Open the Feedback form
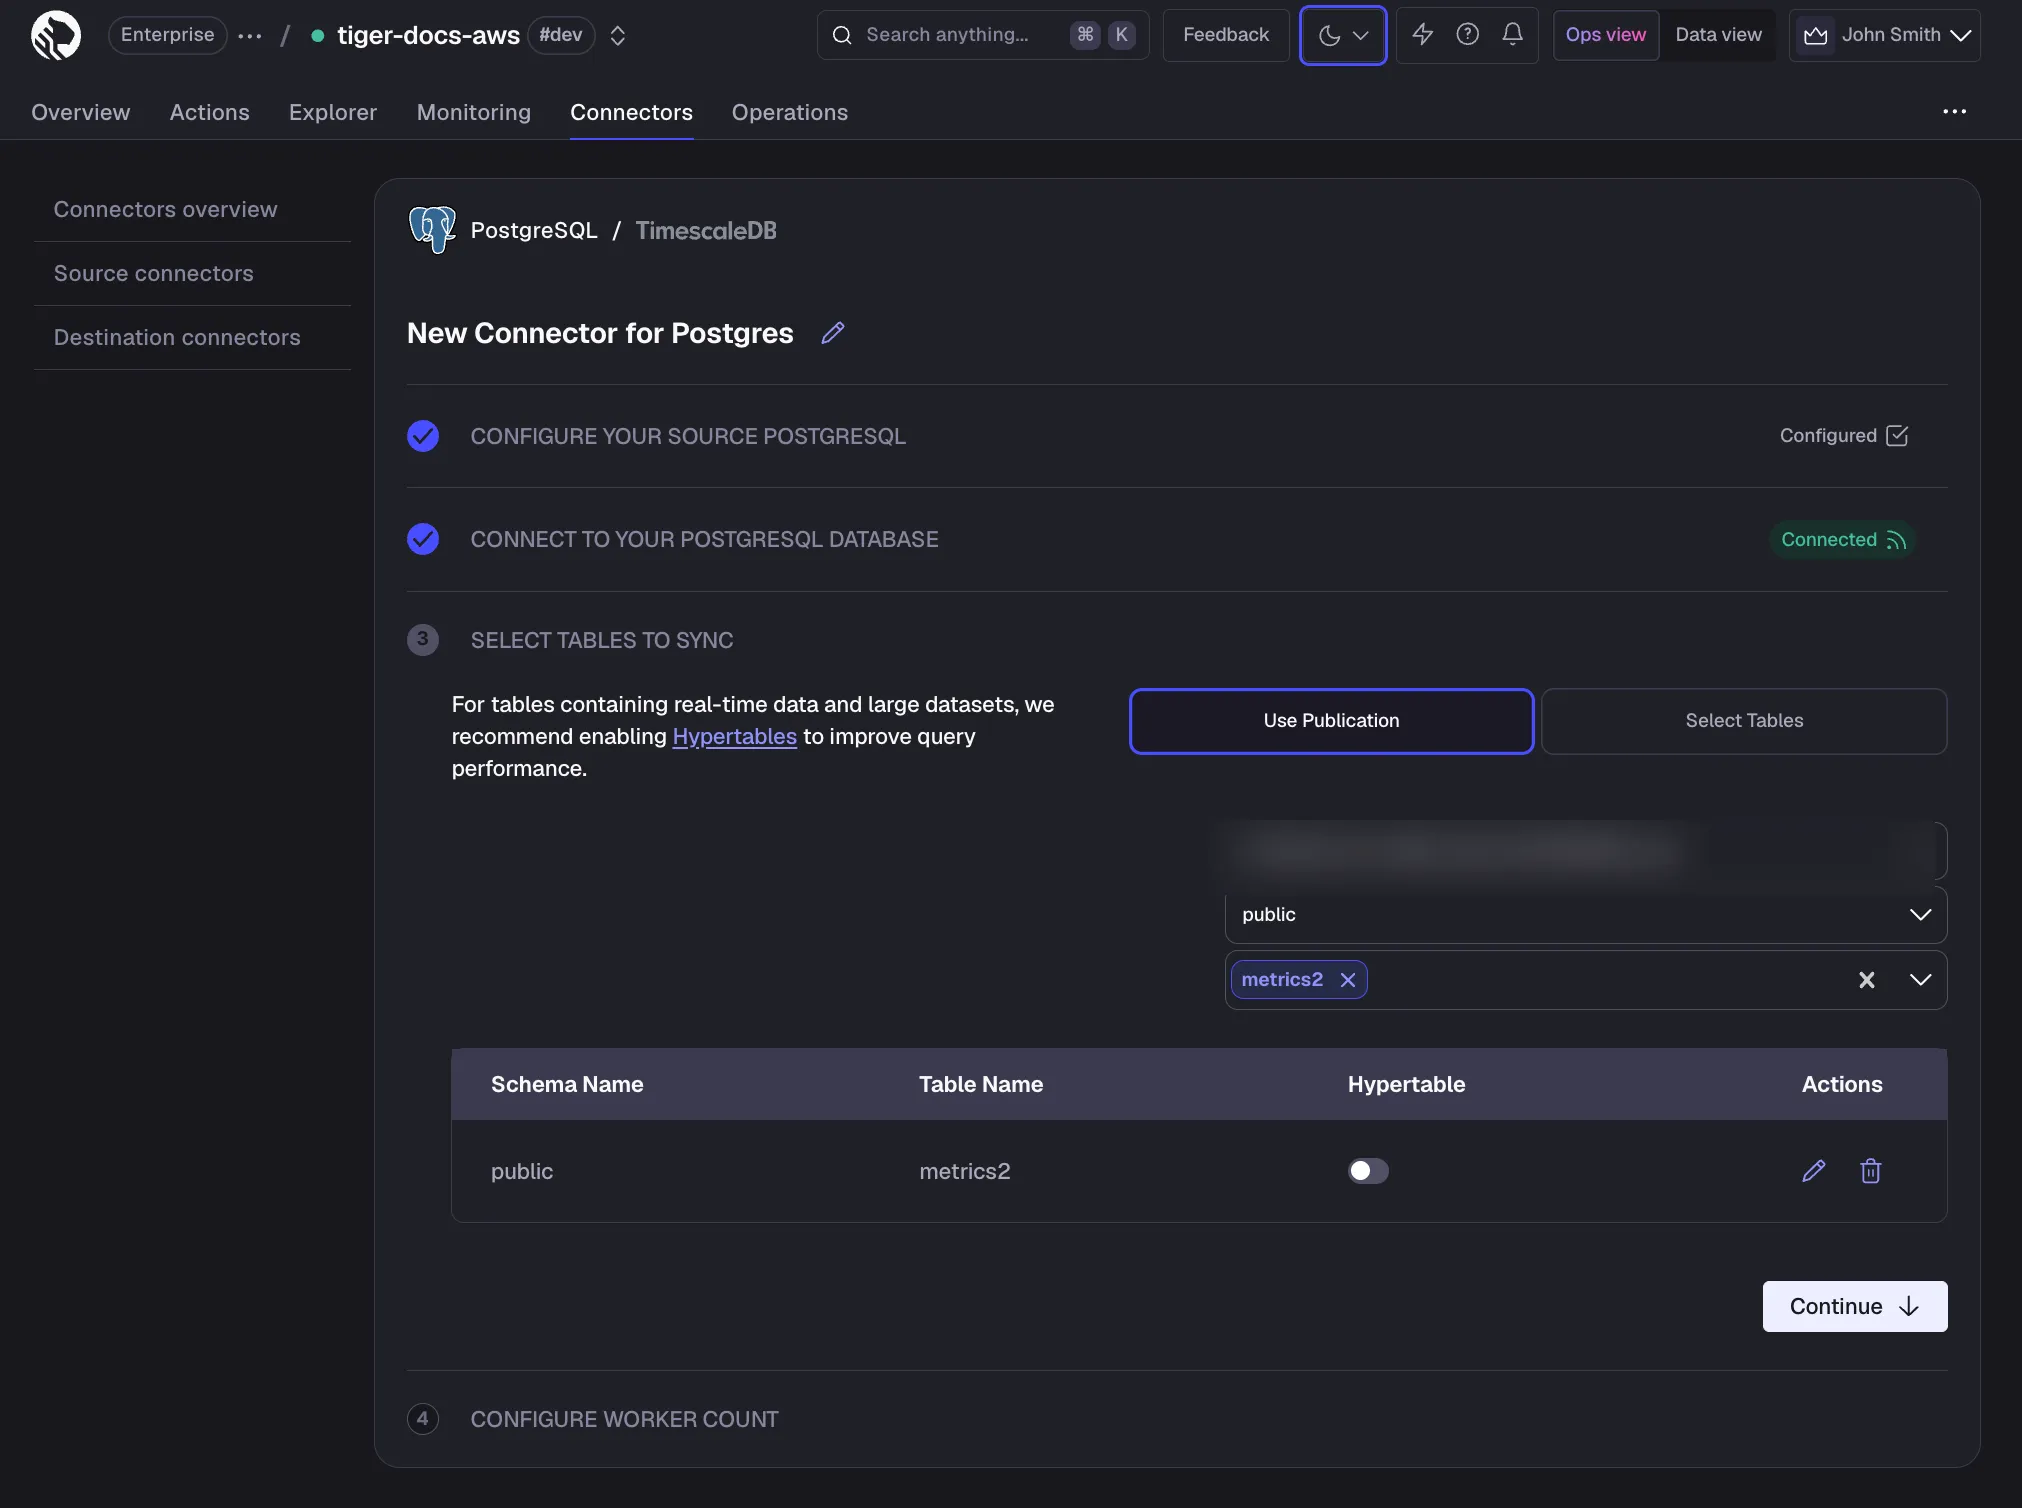The image size is (2022, 1508). (x=1226, y=35)
